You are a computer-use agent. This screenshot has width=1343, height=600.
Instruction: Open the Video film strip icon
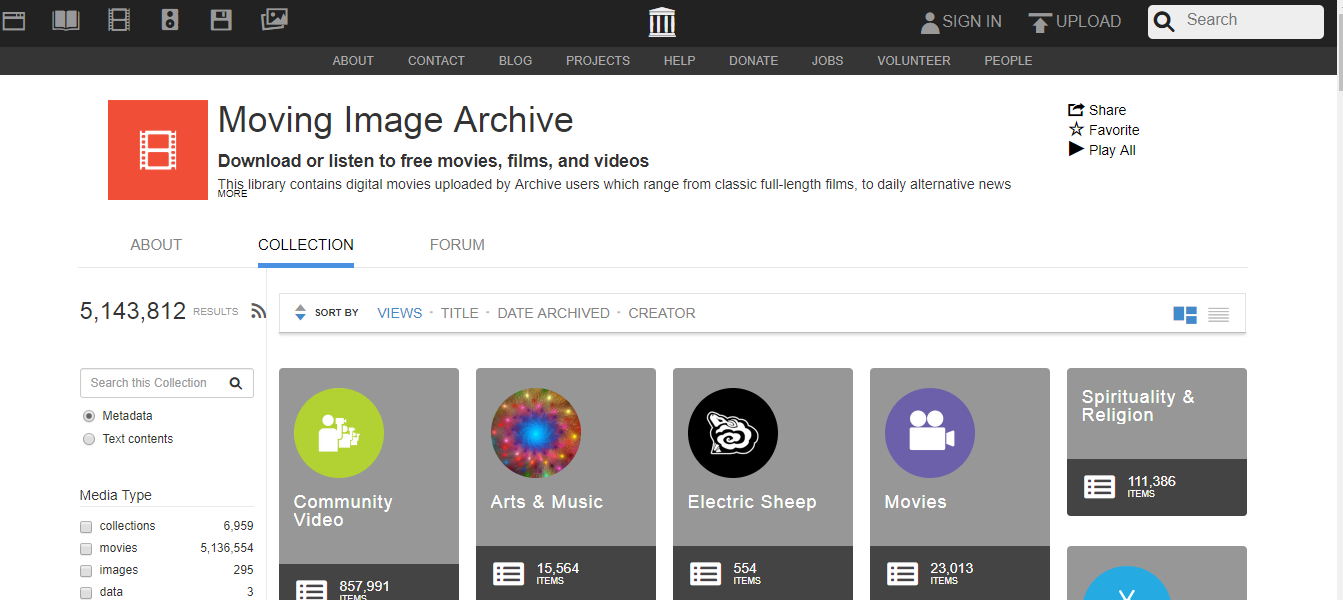(x=119, y=20)
